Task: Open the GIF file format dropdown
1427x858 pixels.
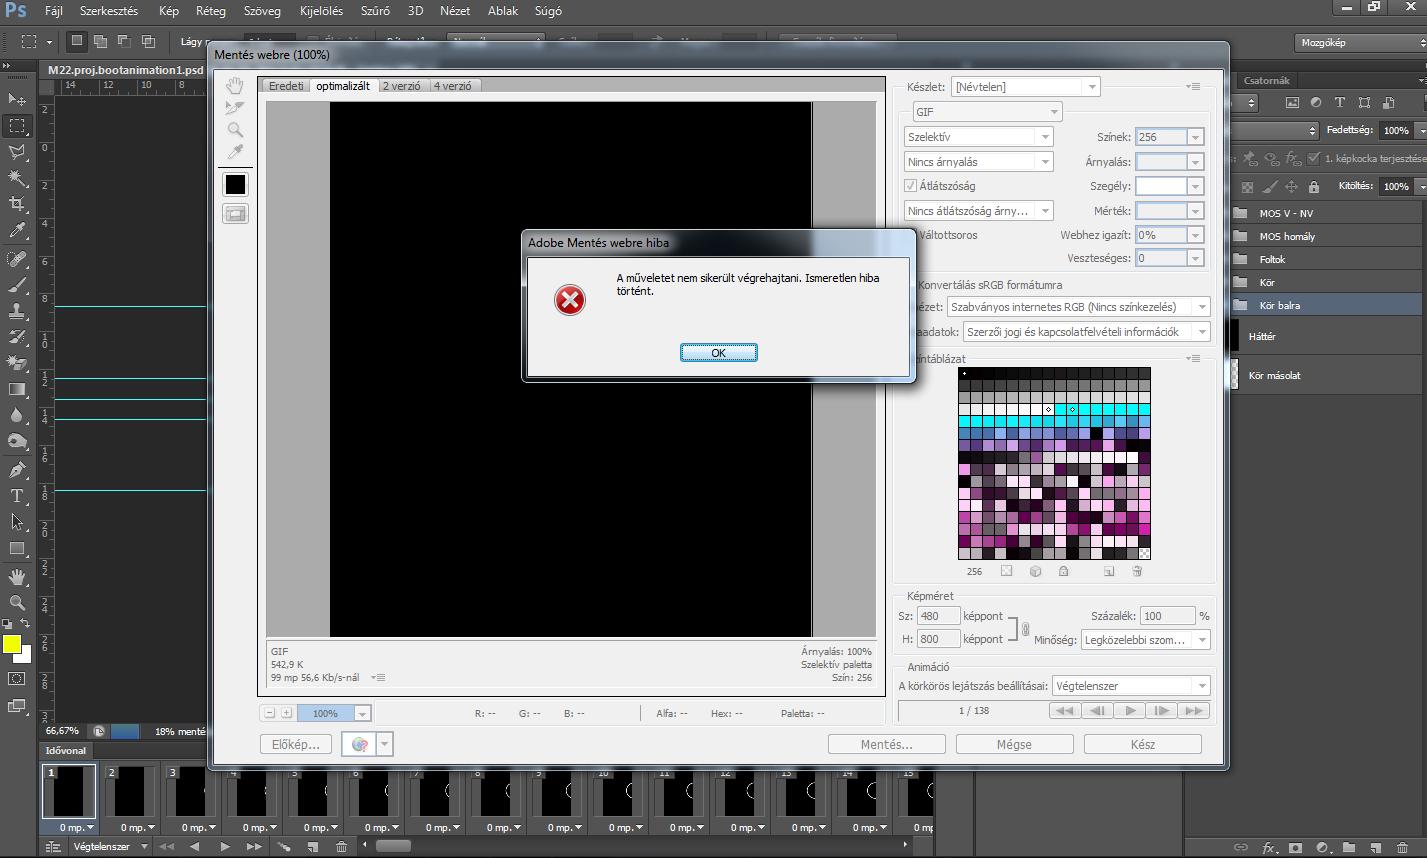Action: pyautogui.click(x=987, y=112)
